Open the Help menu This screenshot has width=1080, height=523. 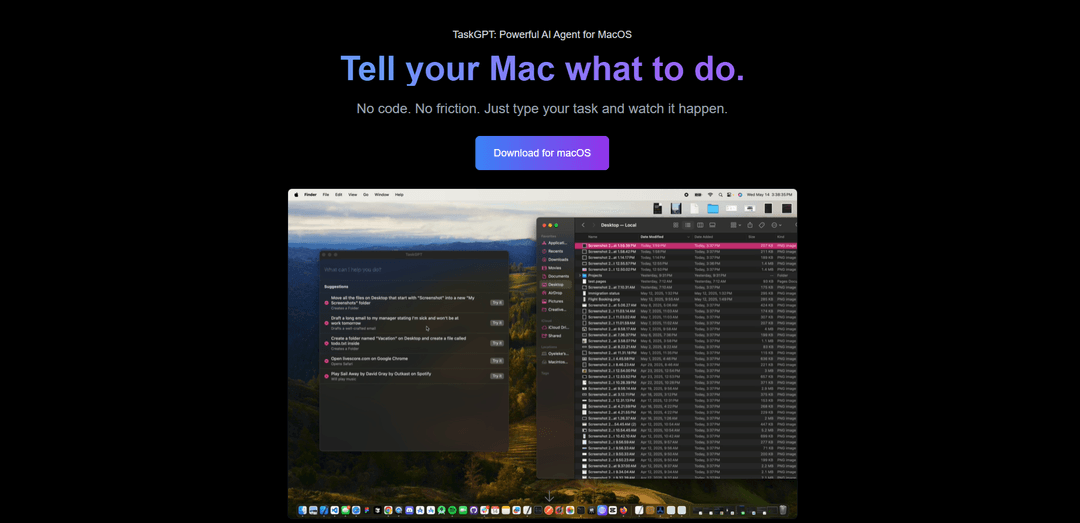click(399, 195)
